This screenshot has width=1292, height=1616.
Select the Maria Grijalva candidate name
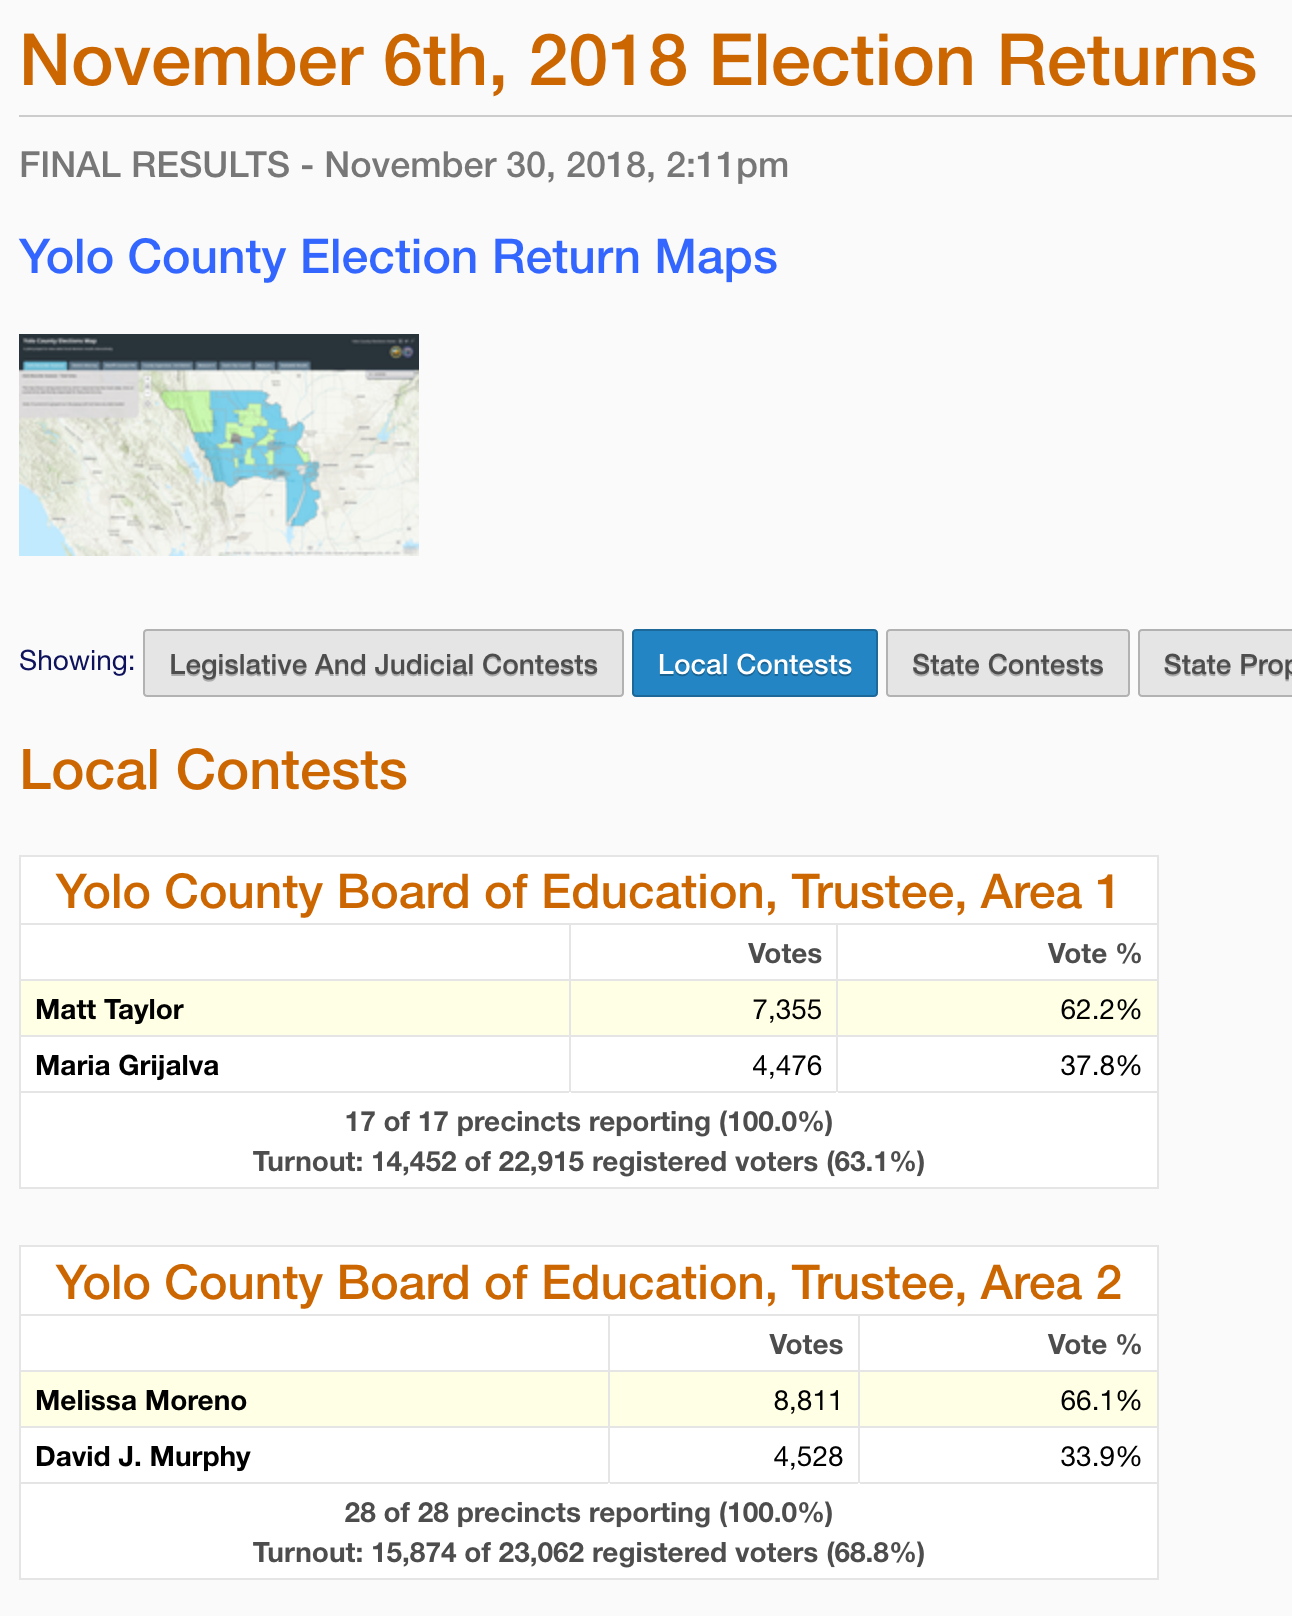(x=127, y=1065)
